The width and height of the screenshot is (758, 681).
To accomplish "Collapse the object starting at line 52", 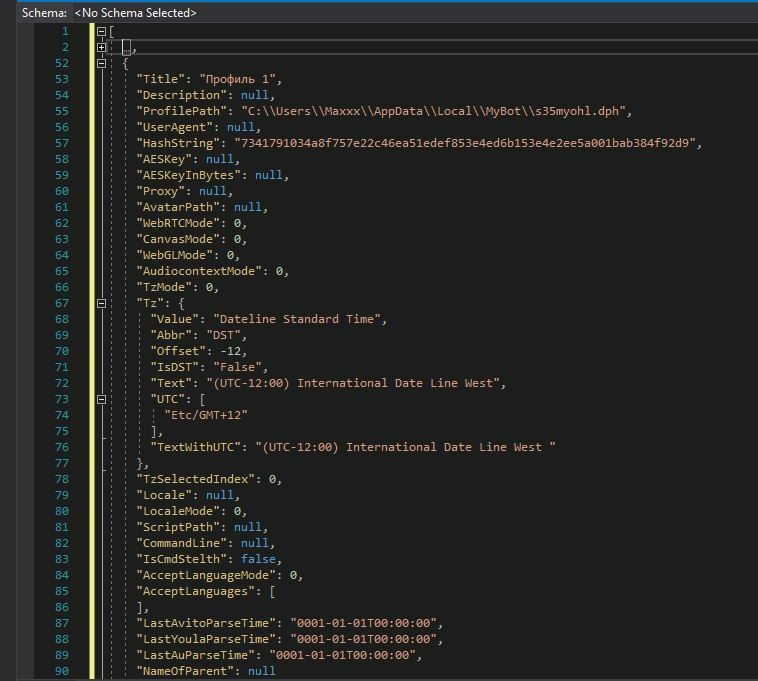I will pyautogui.click(x=102, y=63).
